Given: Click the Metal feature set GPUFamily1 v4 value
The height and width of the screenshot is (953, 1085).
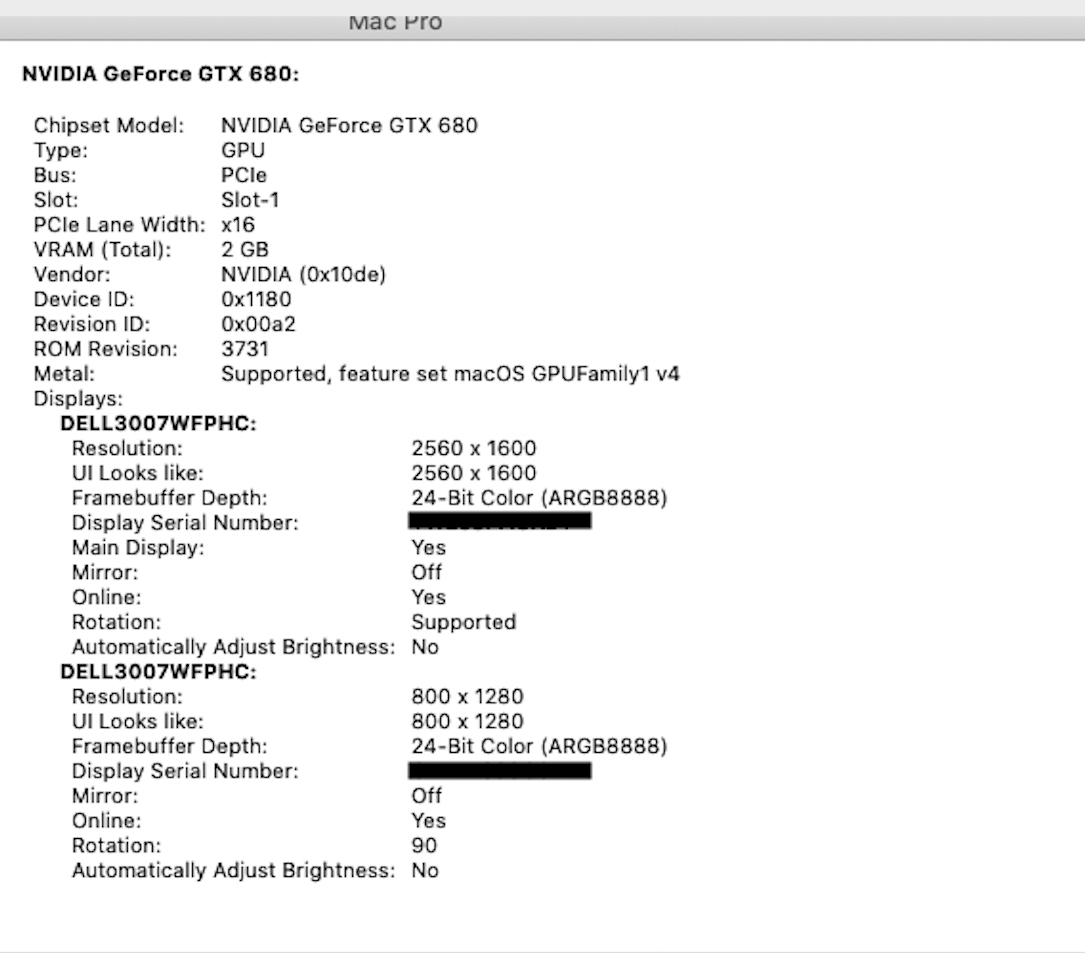Looking at the screenshot, I should pyautogui.click(x=450, y=374).
